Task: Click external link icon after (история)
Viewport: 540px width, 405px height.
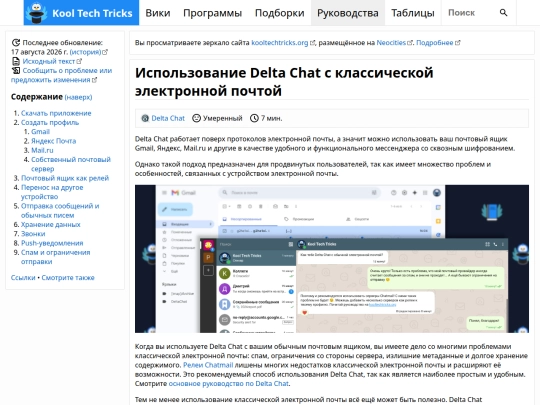Action: coord(105,52)
